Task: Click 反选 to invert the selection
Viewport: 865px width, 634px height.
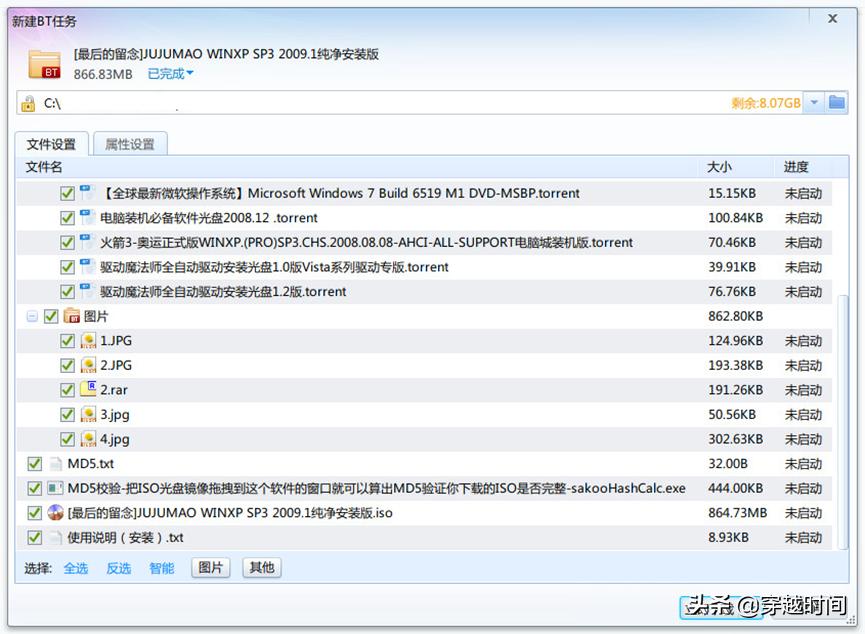Action: click(118, 567)
